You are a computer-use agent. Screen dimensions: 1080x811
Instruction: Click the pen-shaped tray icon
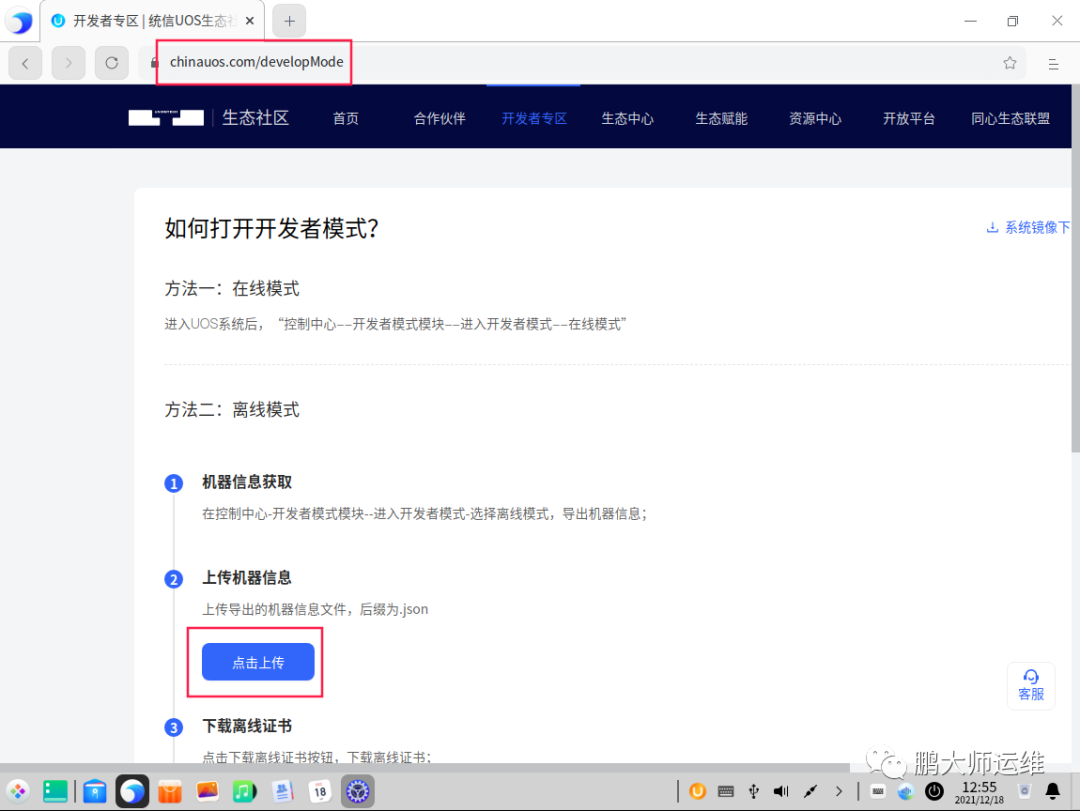810,791
